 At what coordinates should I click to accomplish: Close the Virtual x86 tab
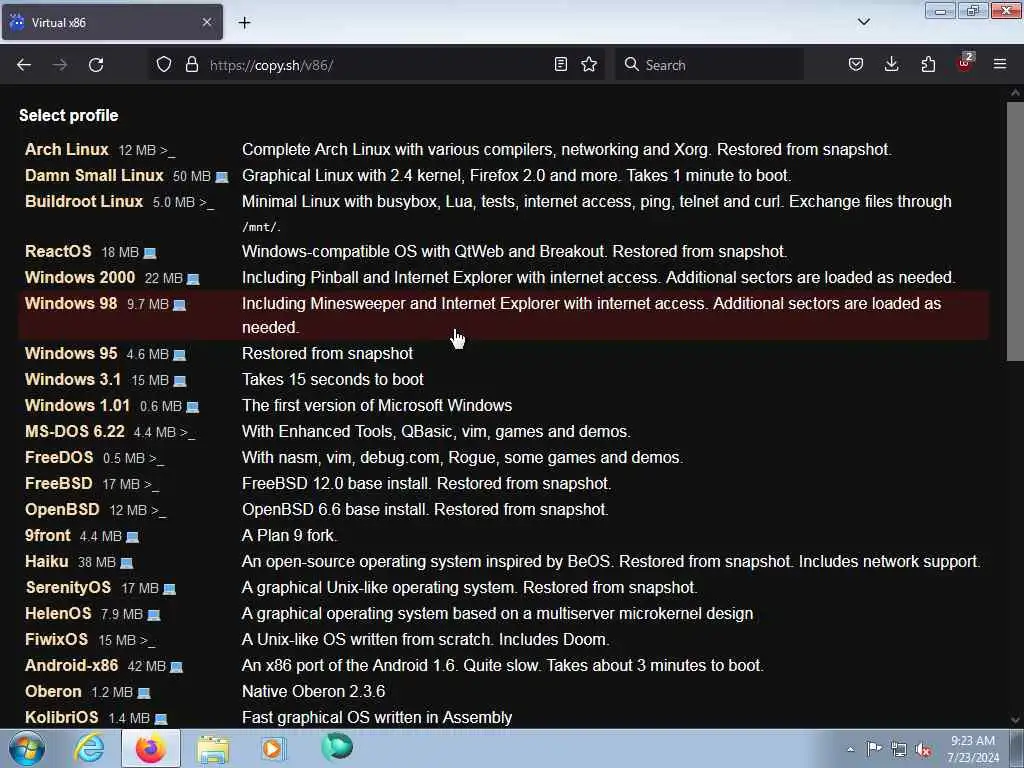pos(206,22)
